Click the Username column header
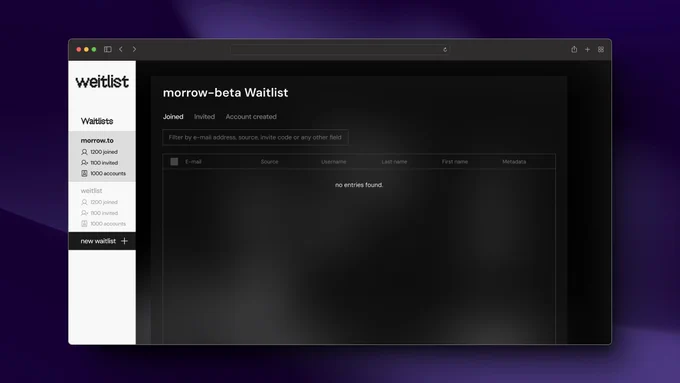 [333, 162]
